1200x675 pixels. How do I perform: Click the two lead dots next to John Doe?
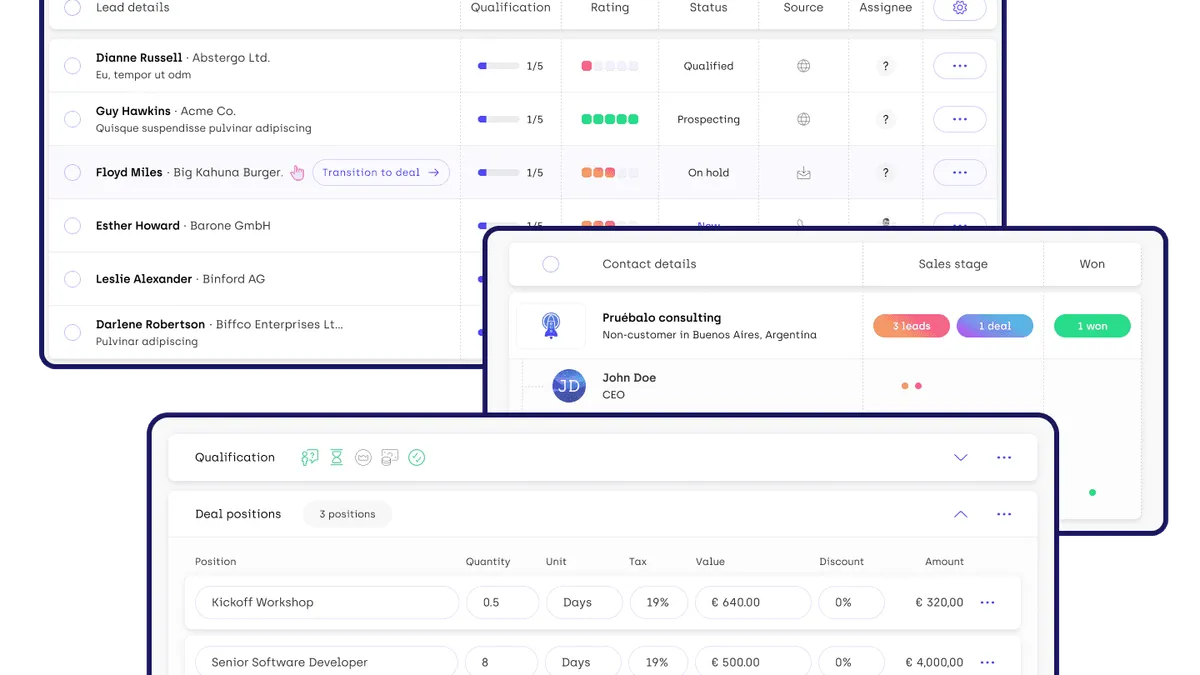point(911,386)
